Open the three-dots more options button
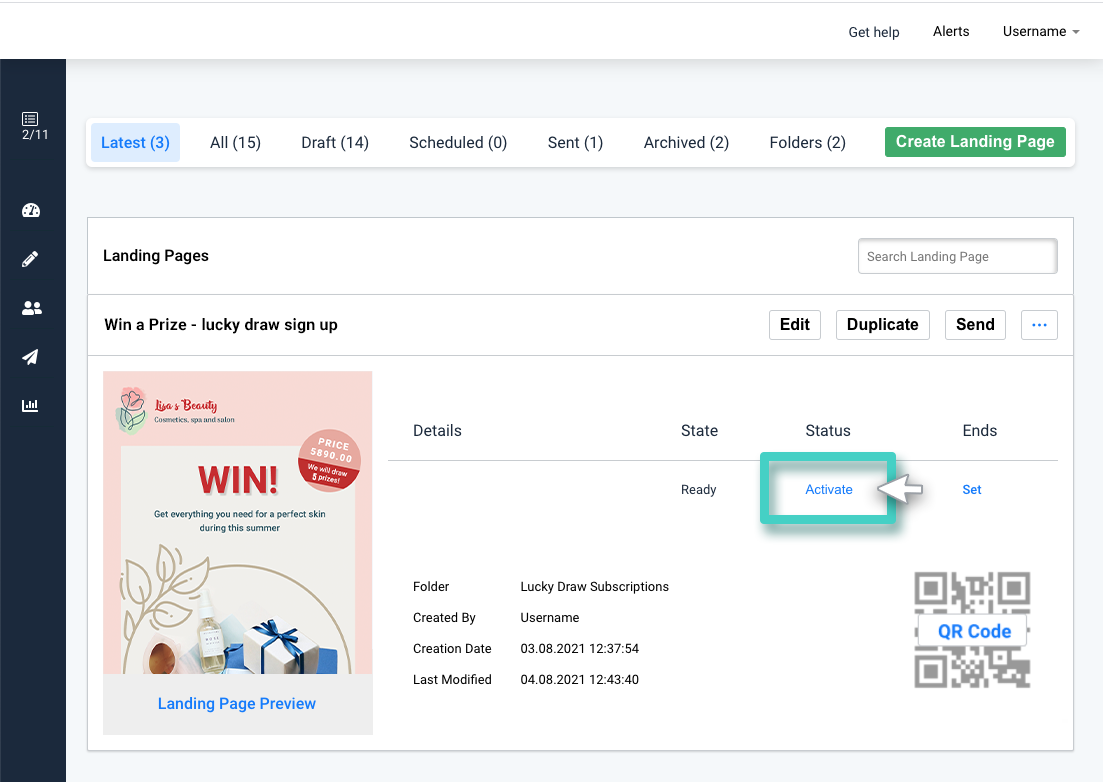Image resolution: width=1103 pixels, height=782 pixels. (1039, 325)
